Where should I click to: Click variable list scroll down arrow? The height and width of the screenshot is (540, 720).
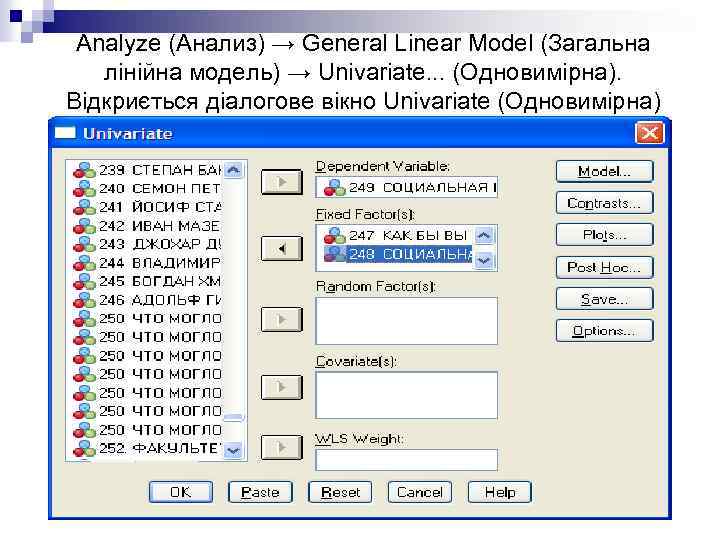pos(233,450)
